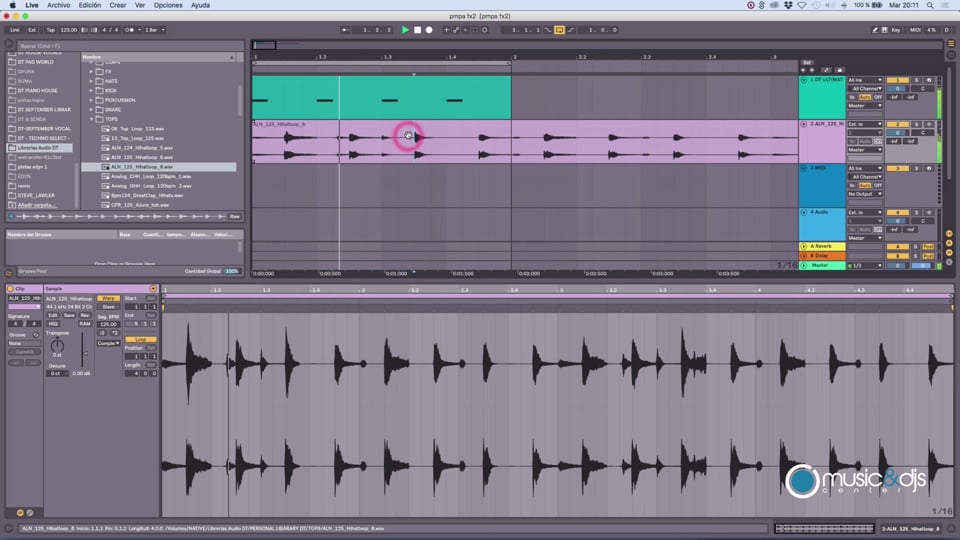Viewport: 960px width, 540px height.
Task: Click the Wi-Fi icon in the menu bar
Action: 801,5
